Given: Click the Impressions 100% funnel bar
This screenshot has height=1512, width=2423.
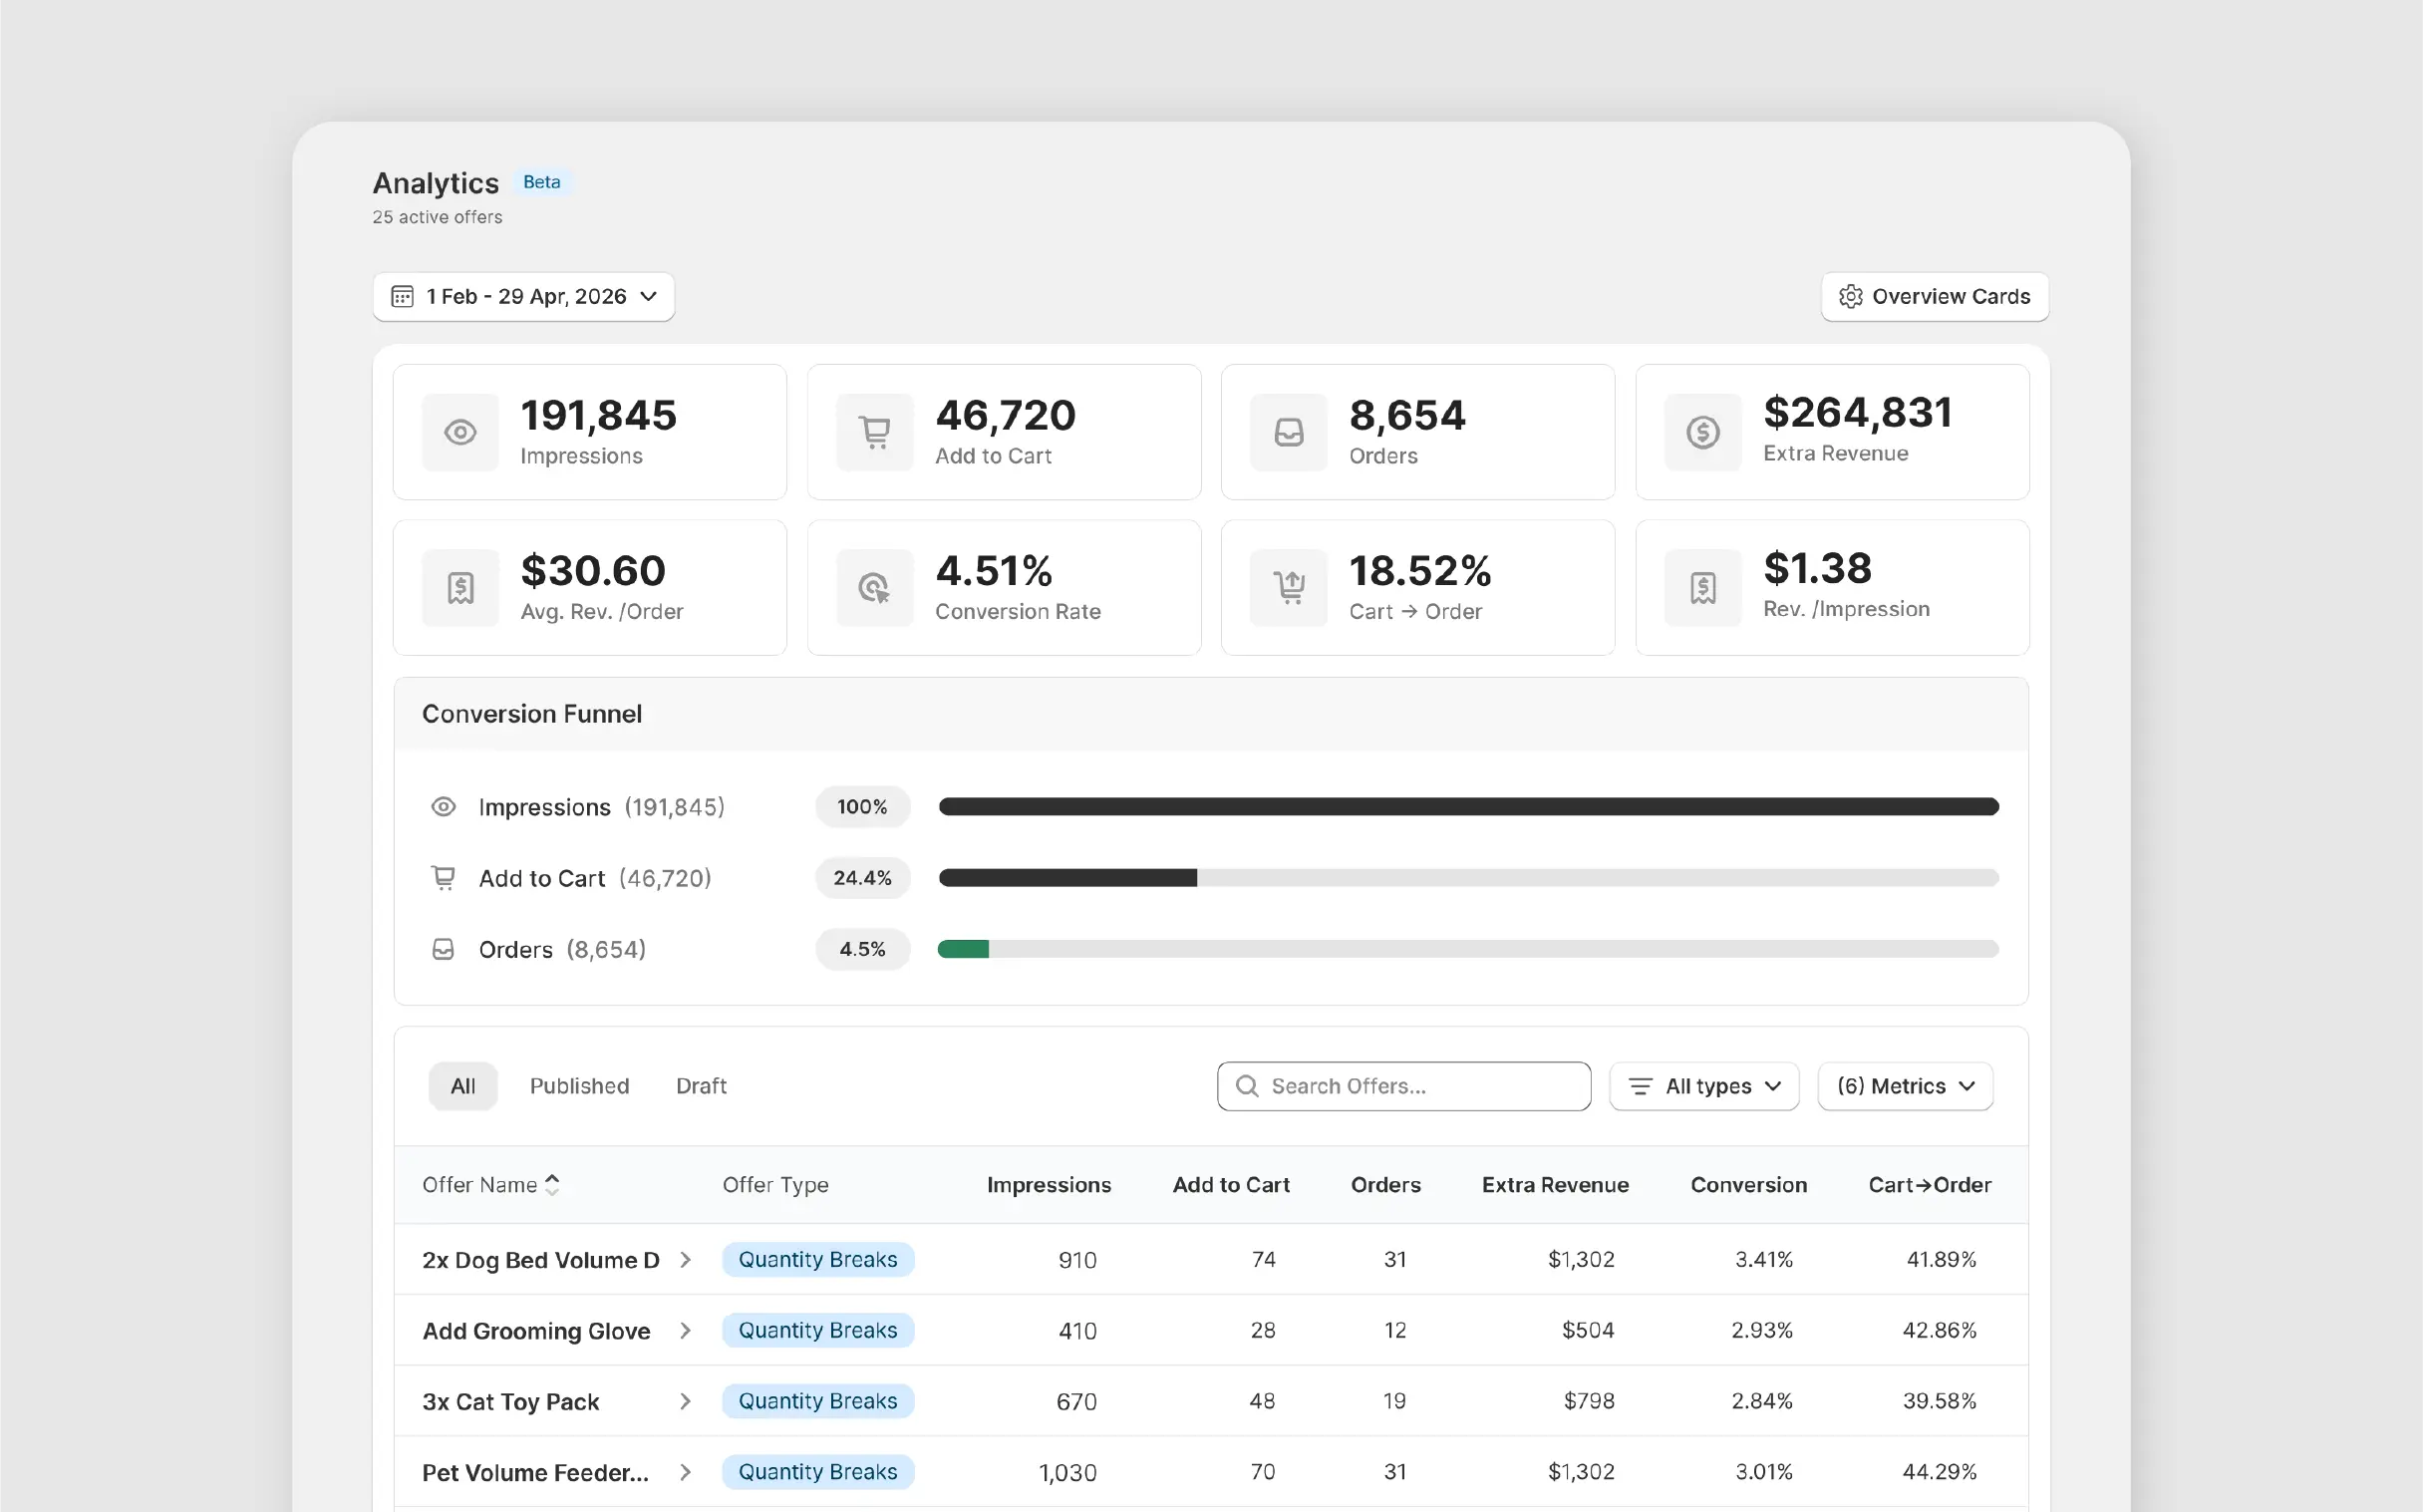Looking at the screenshot, I should pos(1468,807).
